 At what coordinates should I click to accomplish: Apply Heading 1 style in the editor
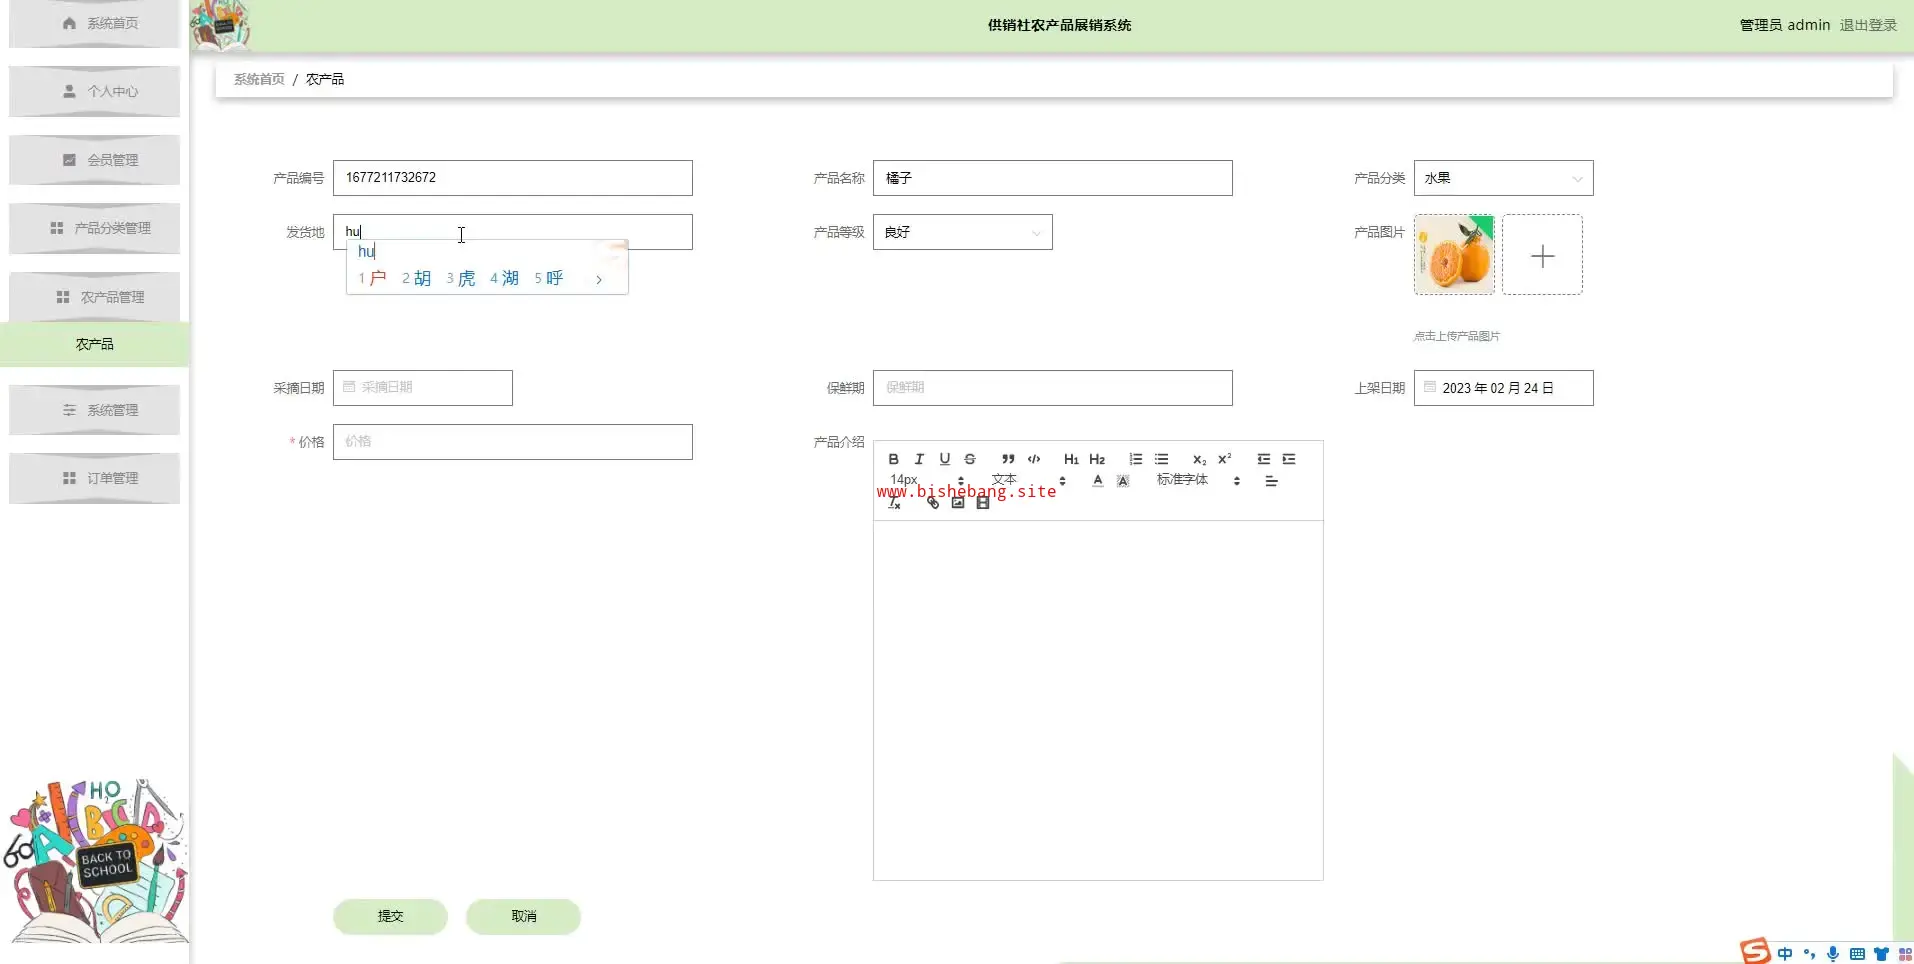point(1071,459)
